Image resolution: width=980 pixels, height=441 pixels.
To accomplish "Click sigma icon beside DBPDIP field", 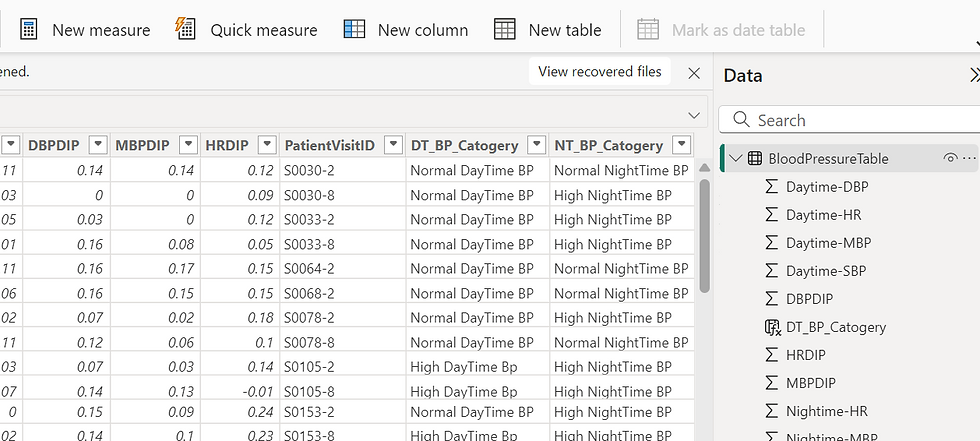I will tap(772, 299).
